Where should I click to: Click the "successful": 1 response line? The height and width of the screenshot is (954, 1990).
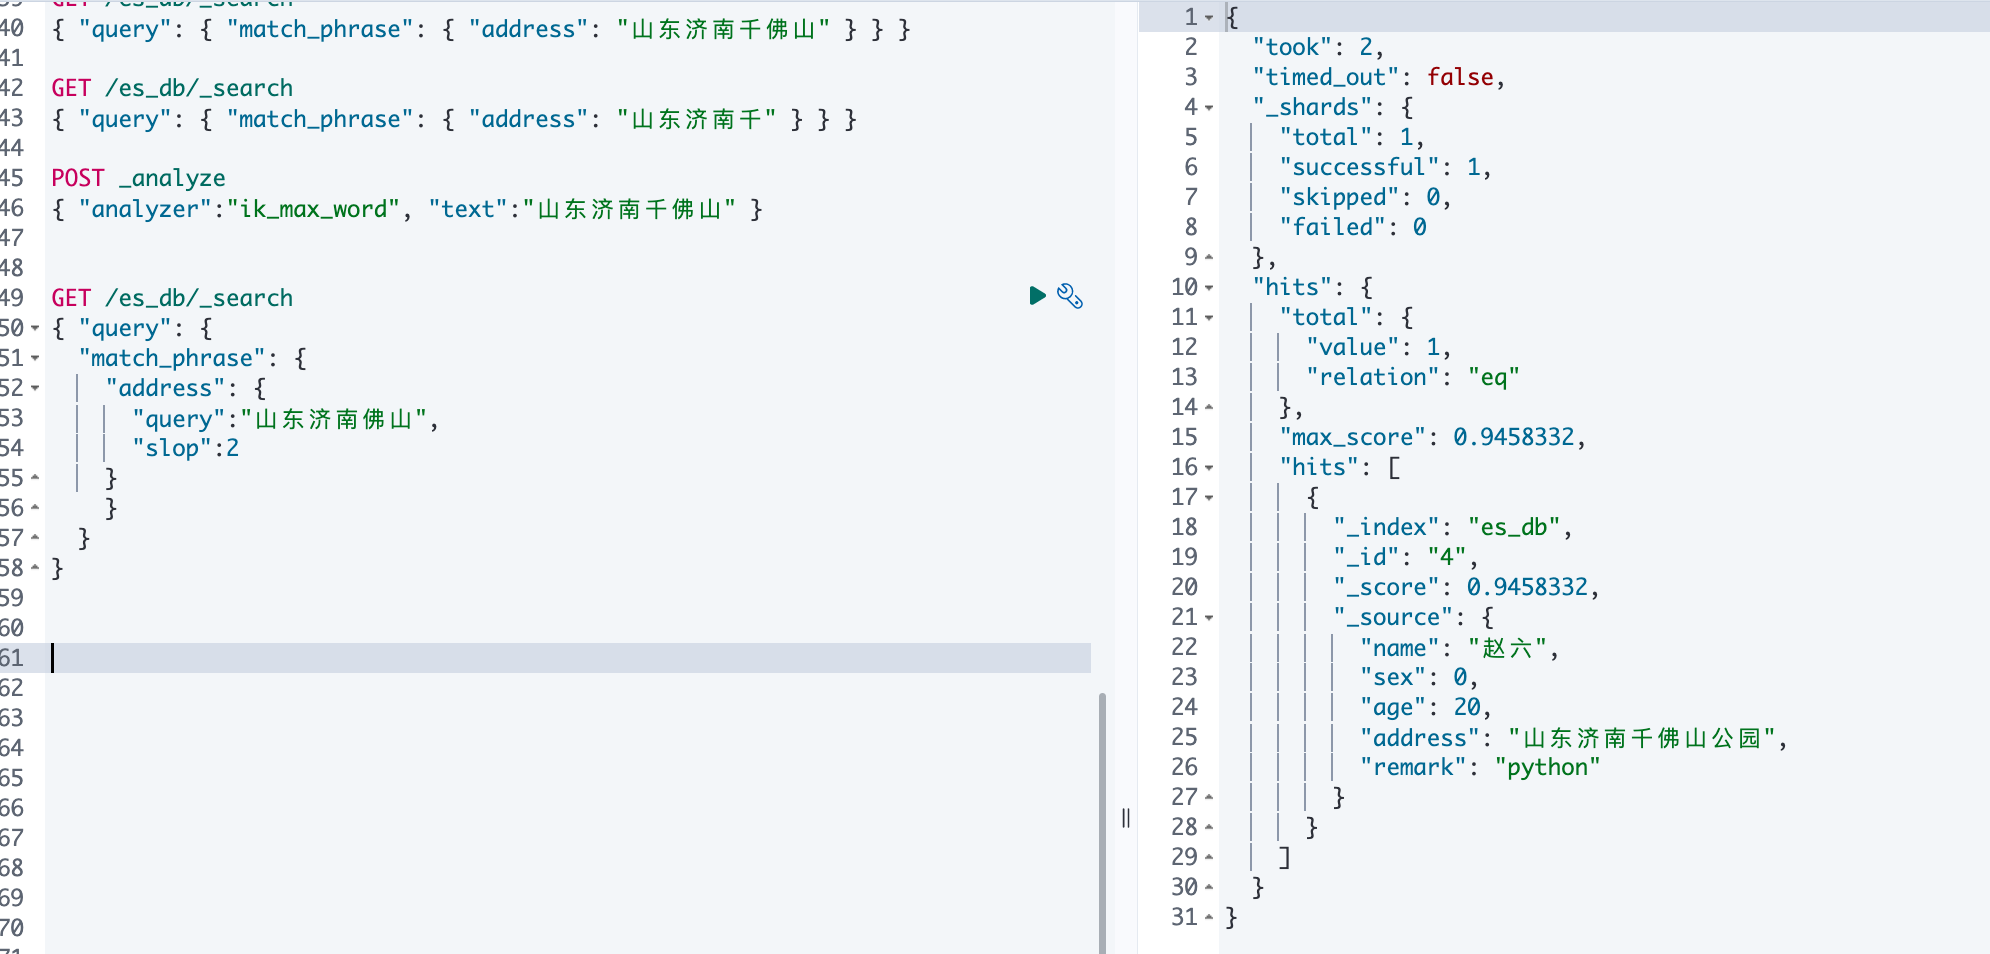pyautogui.click(x=1385, y=167)
